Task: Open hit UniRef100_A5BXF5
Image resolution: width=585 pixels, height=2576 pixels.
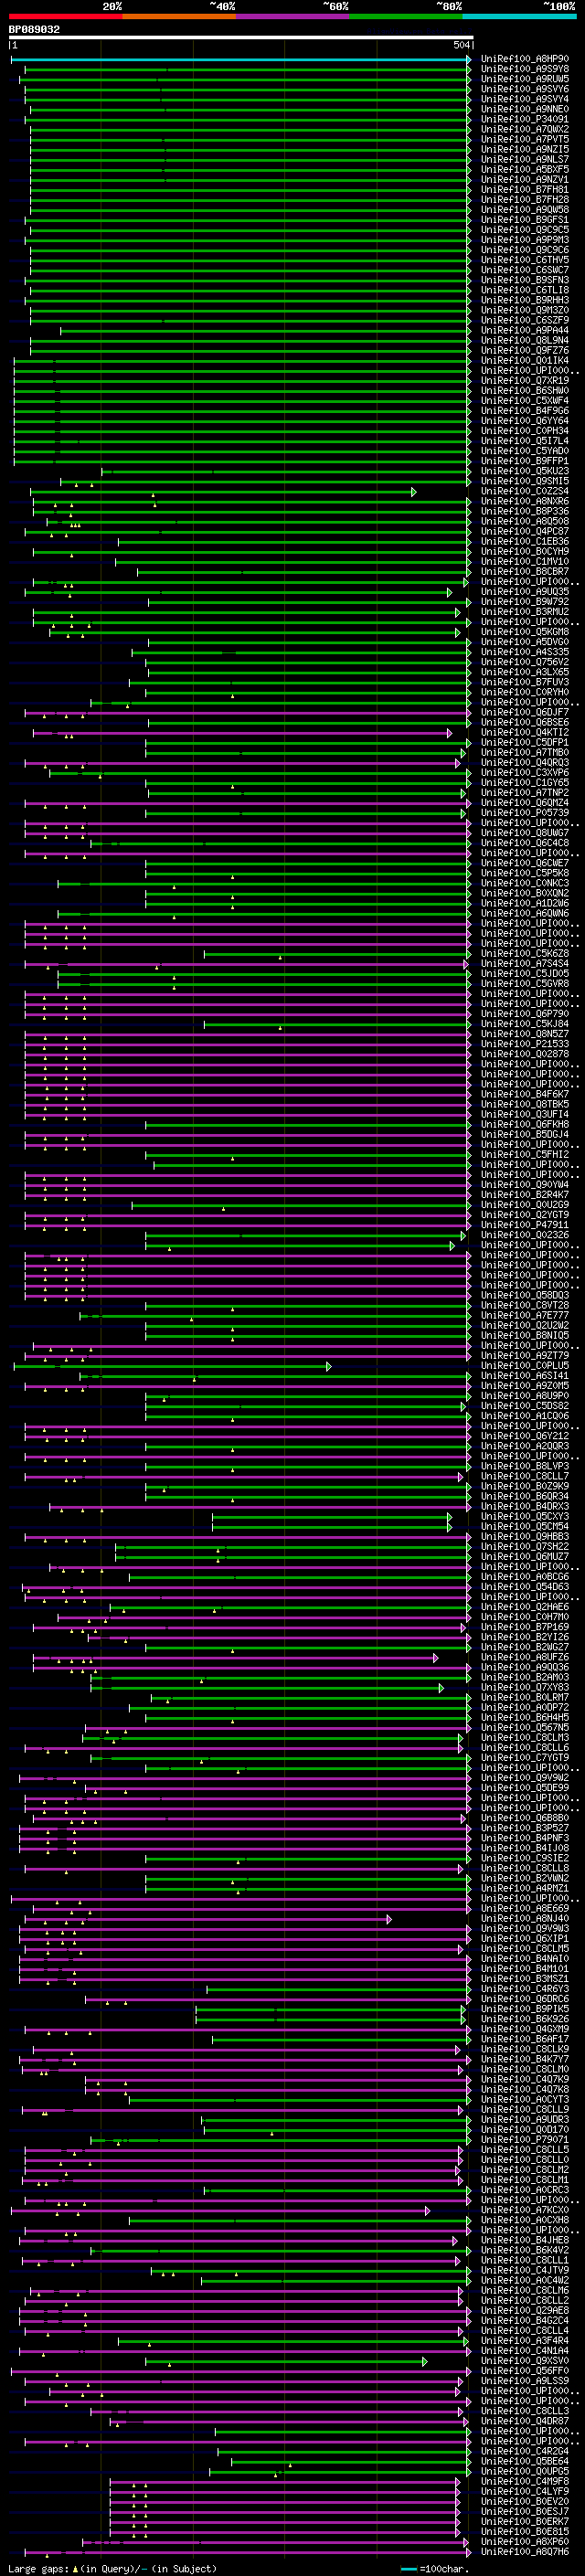Action: 525,170
